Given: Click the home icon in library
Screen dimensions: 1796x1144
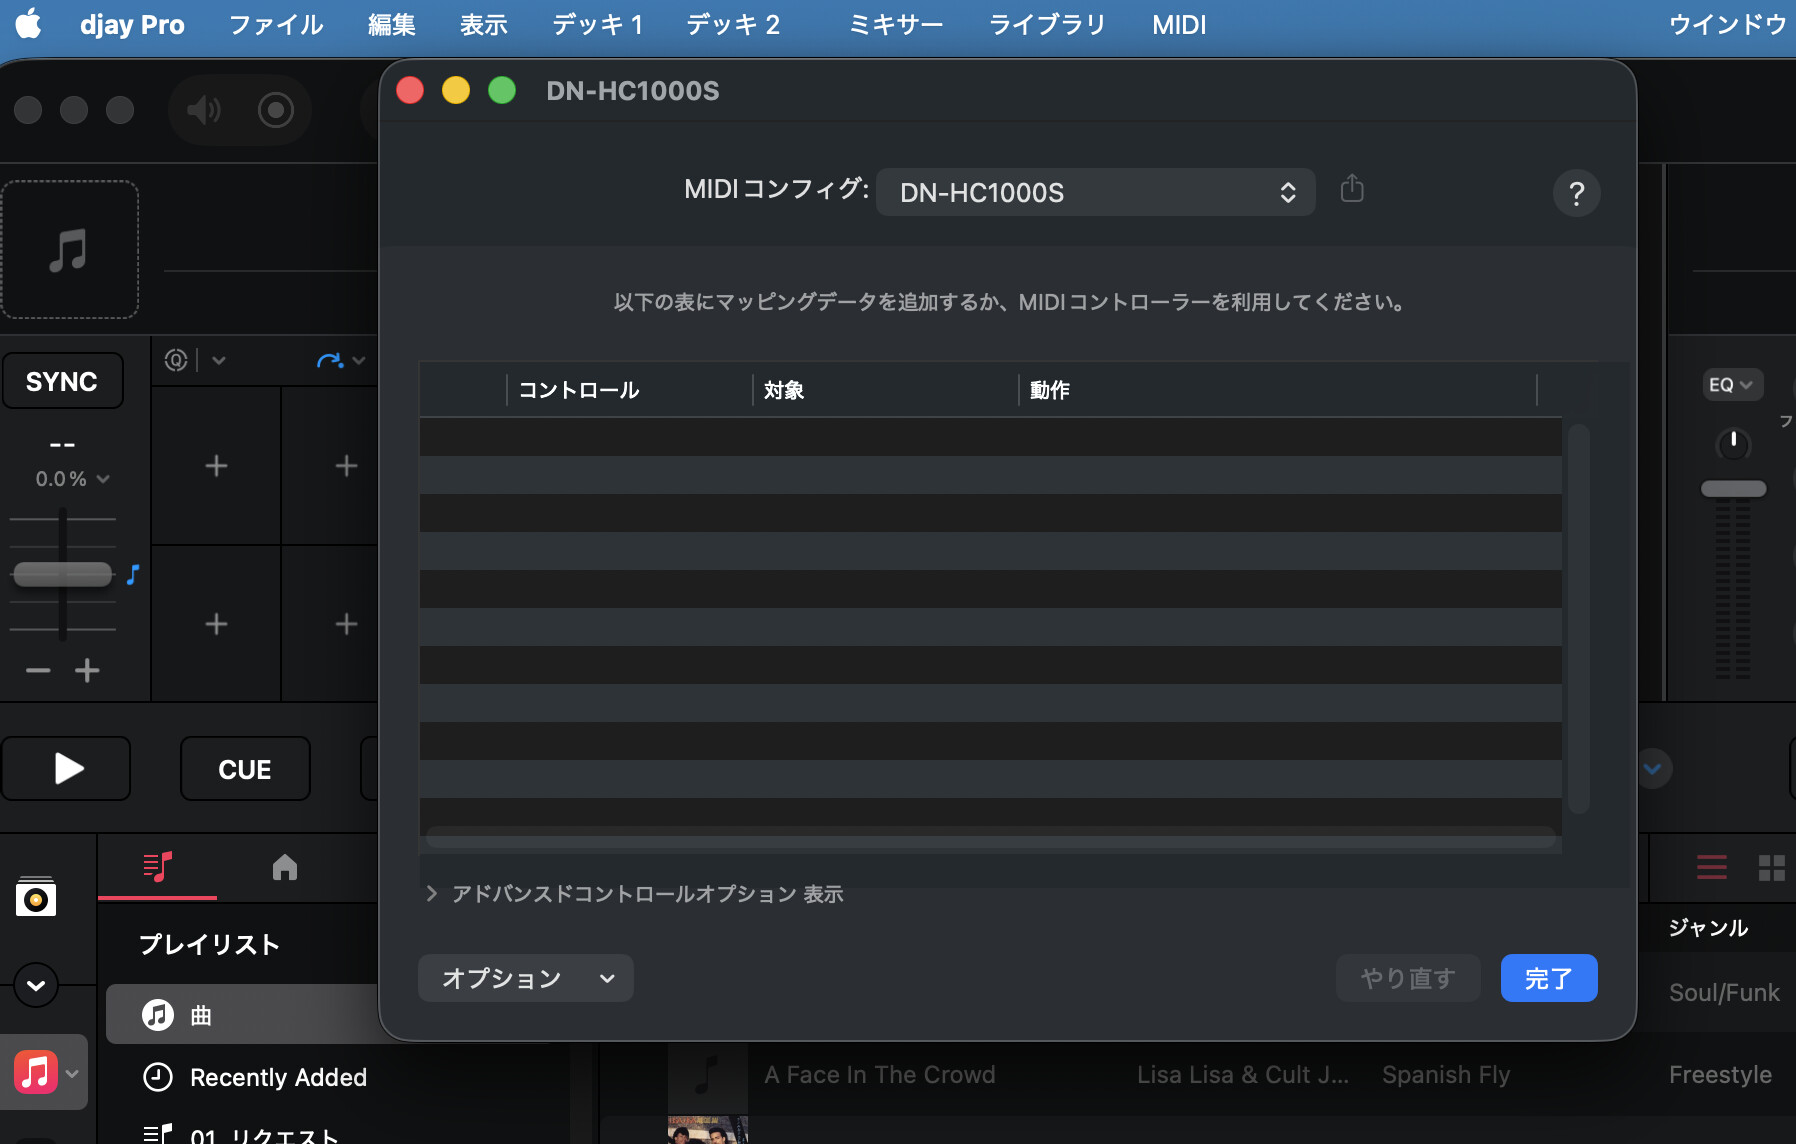Looking at the screenshot, I should pyautogui.click(x=285, y=867).
